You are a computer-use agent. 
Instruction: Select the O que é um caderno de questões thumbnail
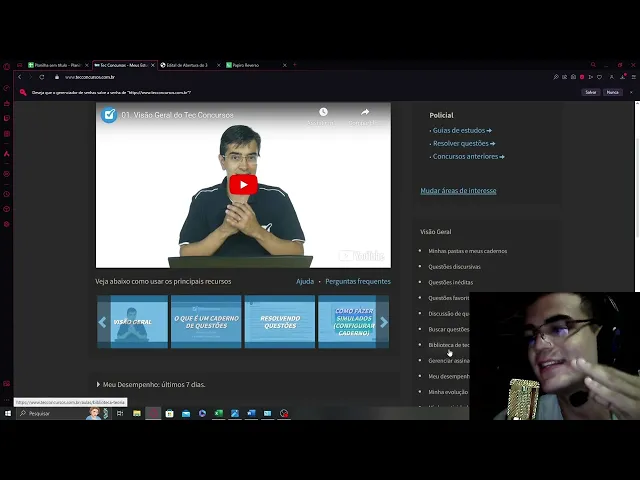pos(206,322)
